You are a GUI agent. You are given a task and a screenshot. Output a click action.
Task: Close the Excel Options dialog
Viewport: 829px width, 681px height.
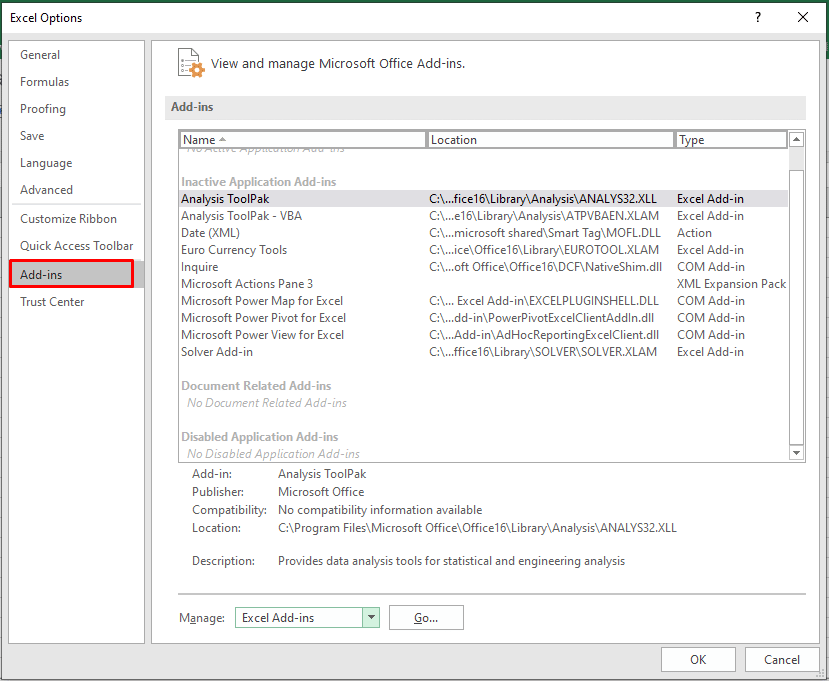[803, 17]
